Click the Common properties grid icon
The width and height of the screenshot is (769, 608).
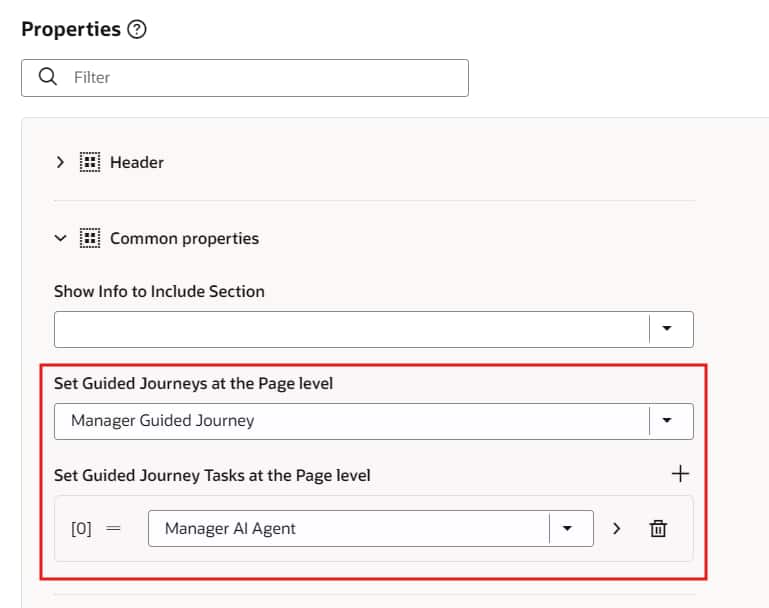pyautogui.click(x=90, y=238)
